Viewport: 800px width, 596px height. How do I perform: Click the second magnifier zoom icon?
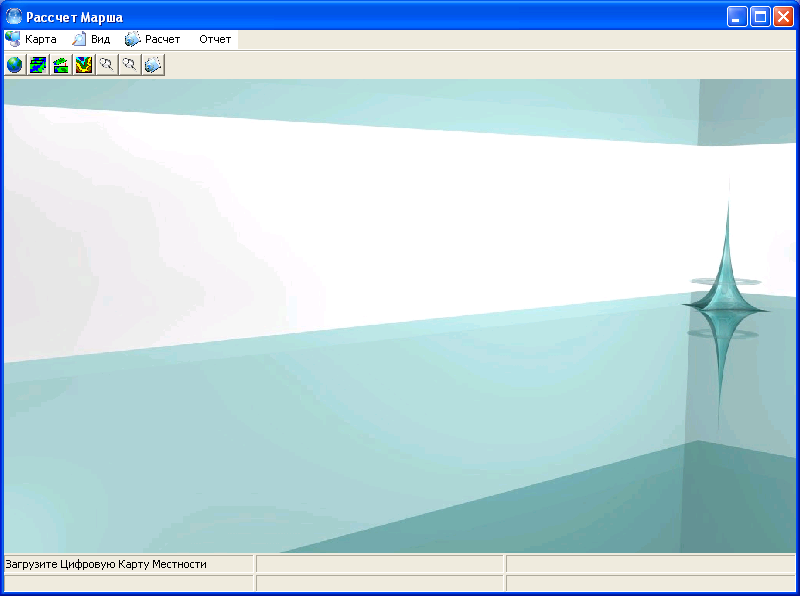130,65
